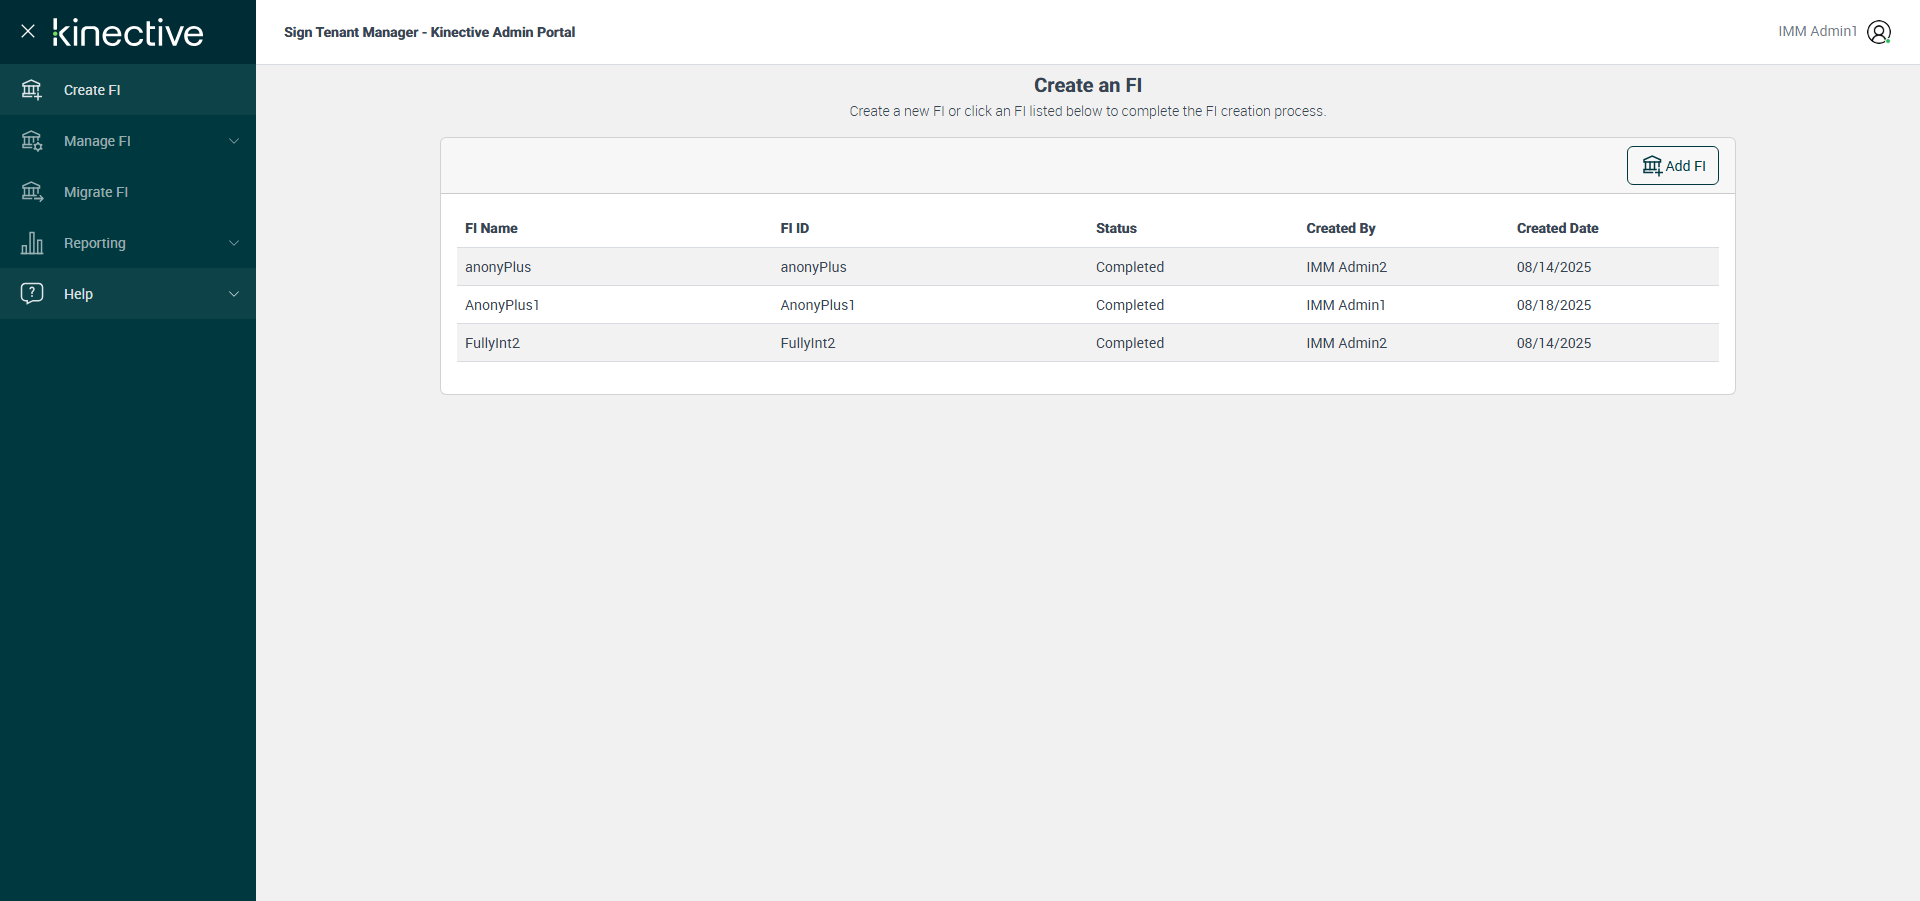Screen dimensions: 1920x901
Task: Click the Help question mark icon
Action: click(32, 293)
